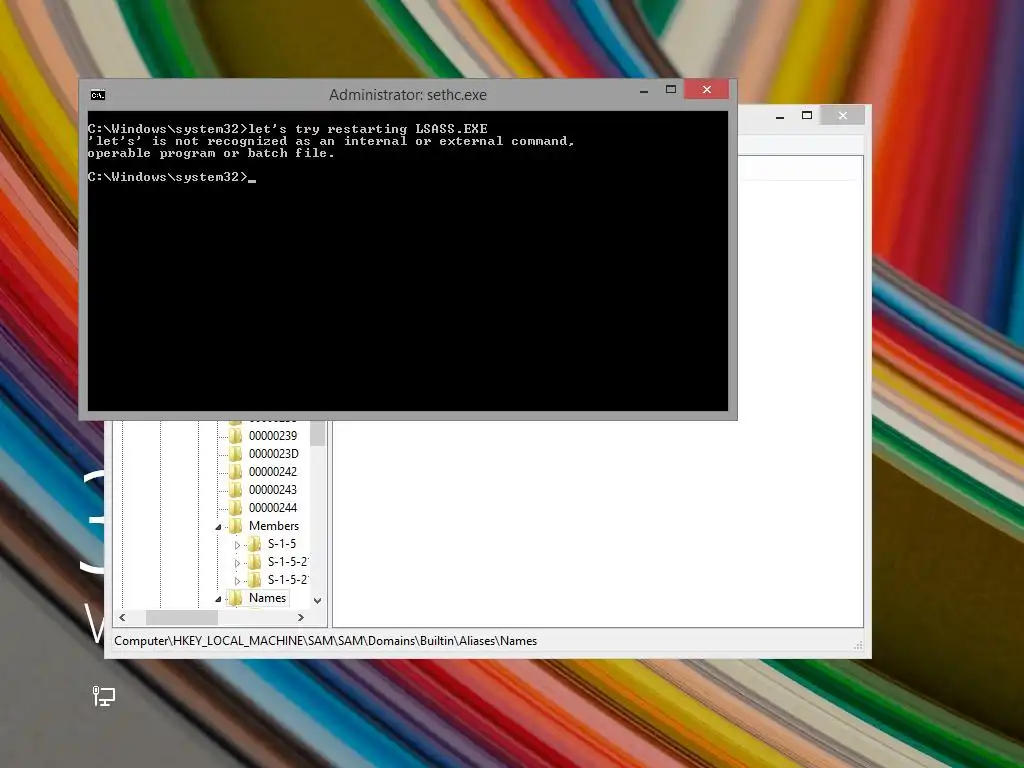Viewport: 1024px width, 768px height.
Task: Select the 00000242 registry key
Action: pyautogui.click(x=272, y=472)
